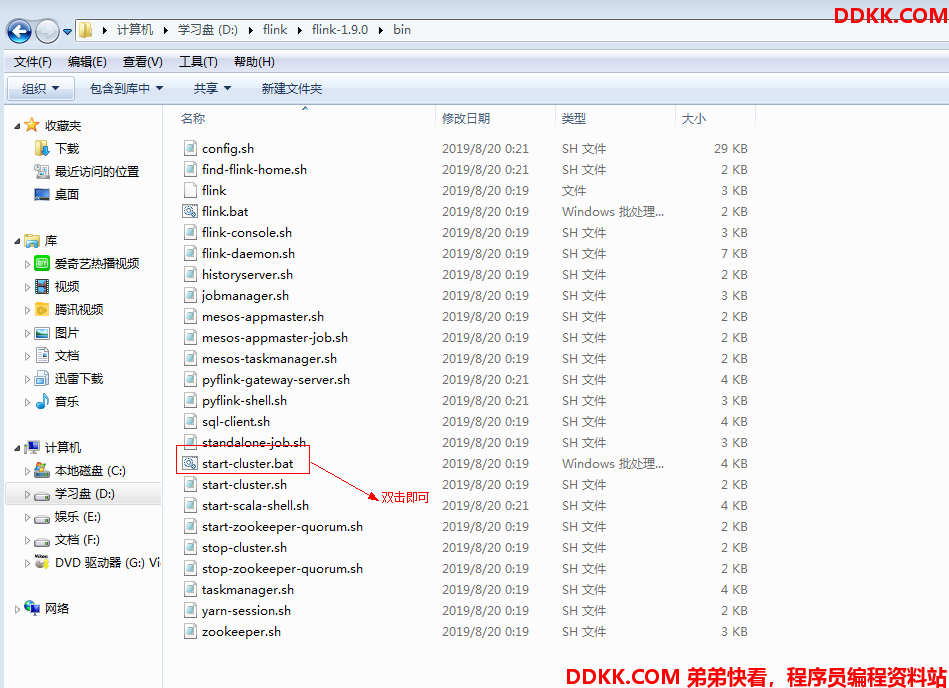The width and height of the screenshot is (949, 688).
Task: Select the sql-client.sh file name
Action: coord(236,422)
